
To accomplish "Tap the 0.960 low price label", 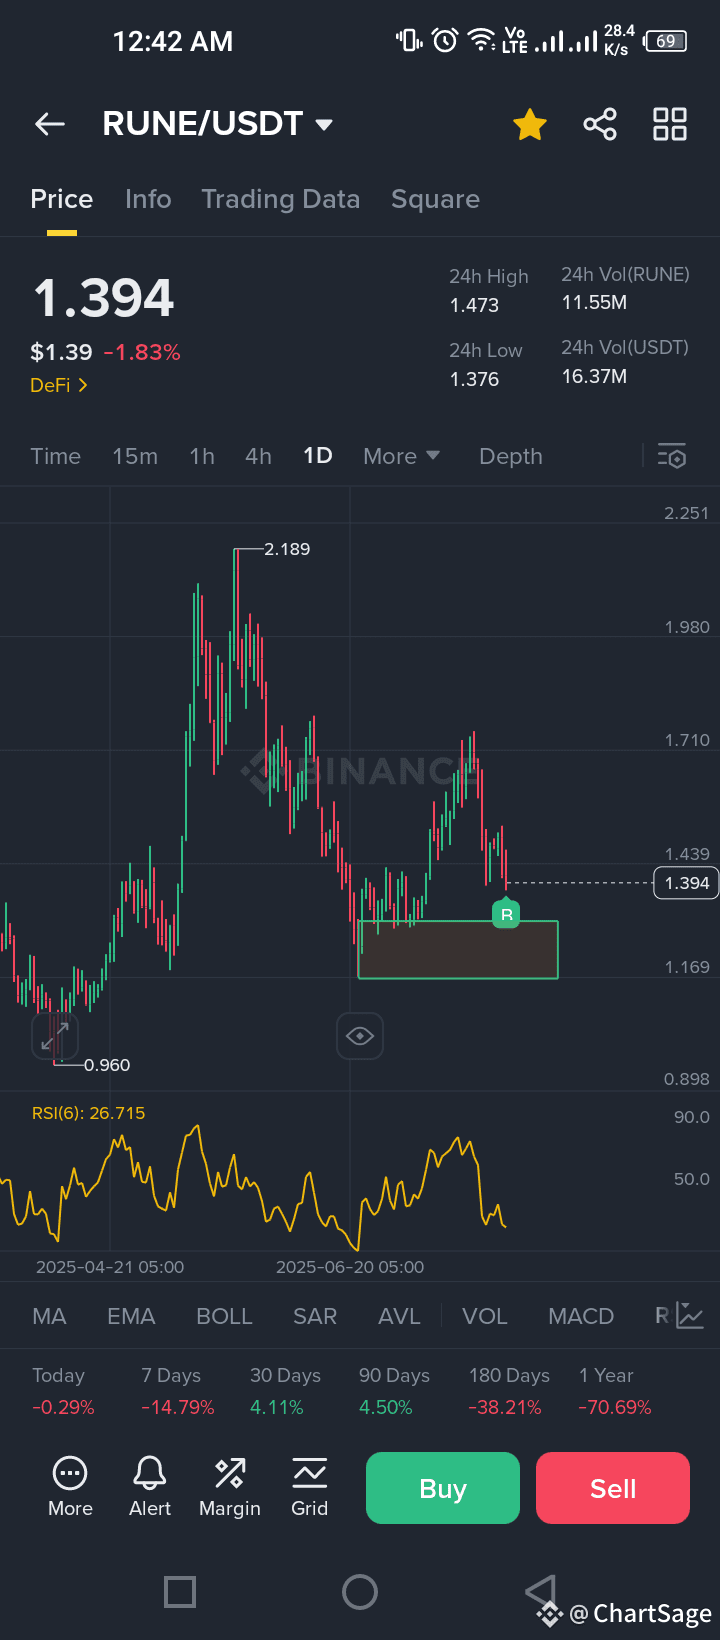I will [x=107, y=1065].
